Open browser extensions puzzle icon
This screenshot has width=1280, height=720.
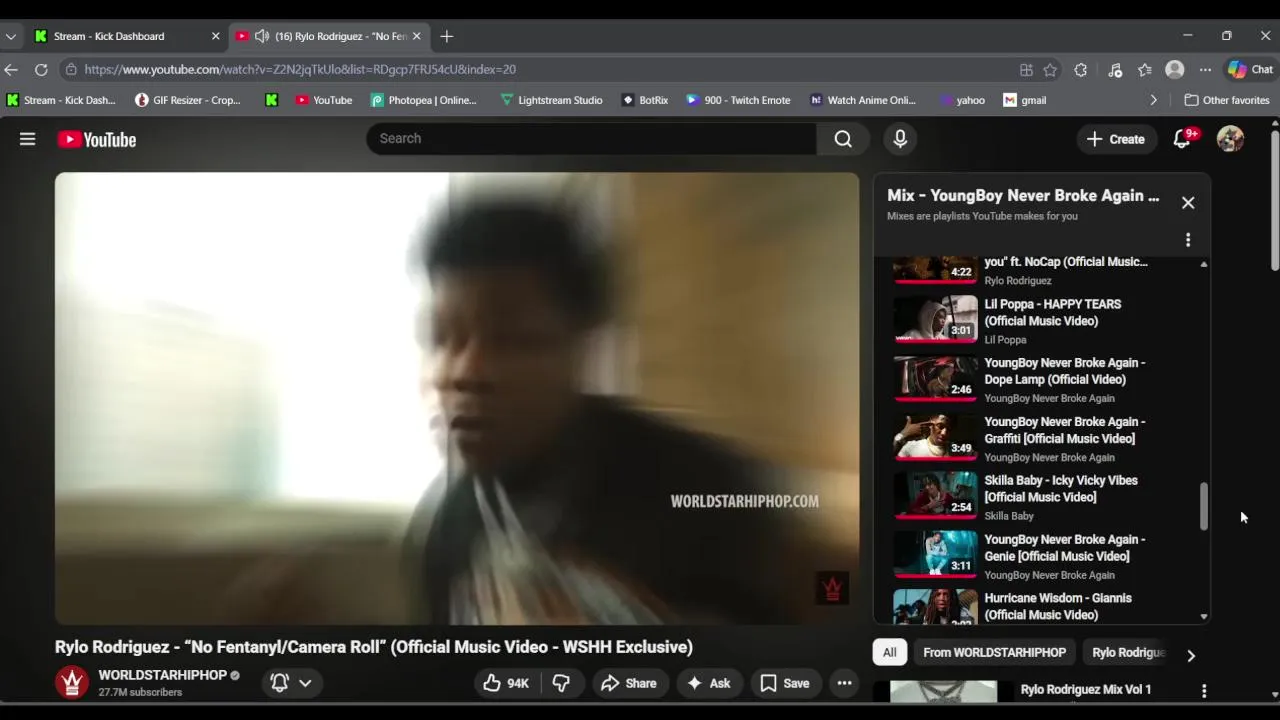pos(1080,70)
